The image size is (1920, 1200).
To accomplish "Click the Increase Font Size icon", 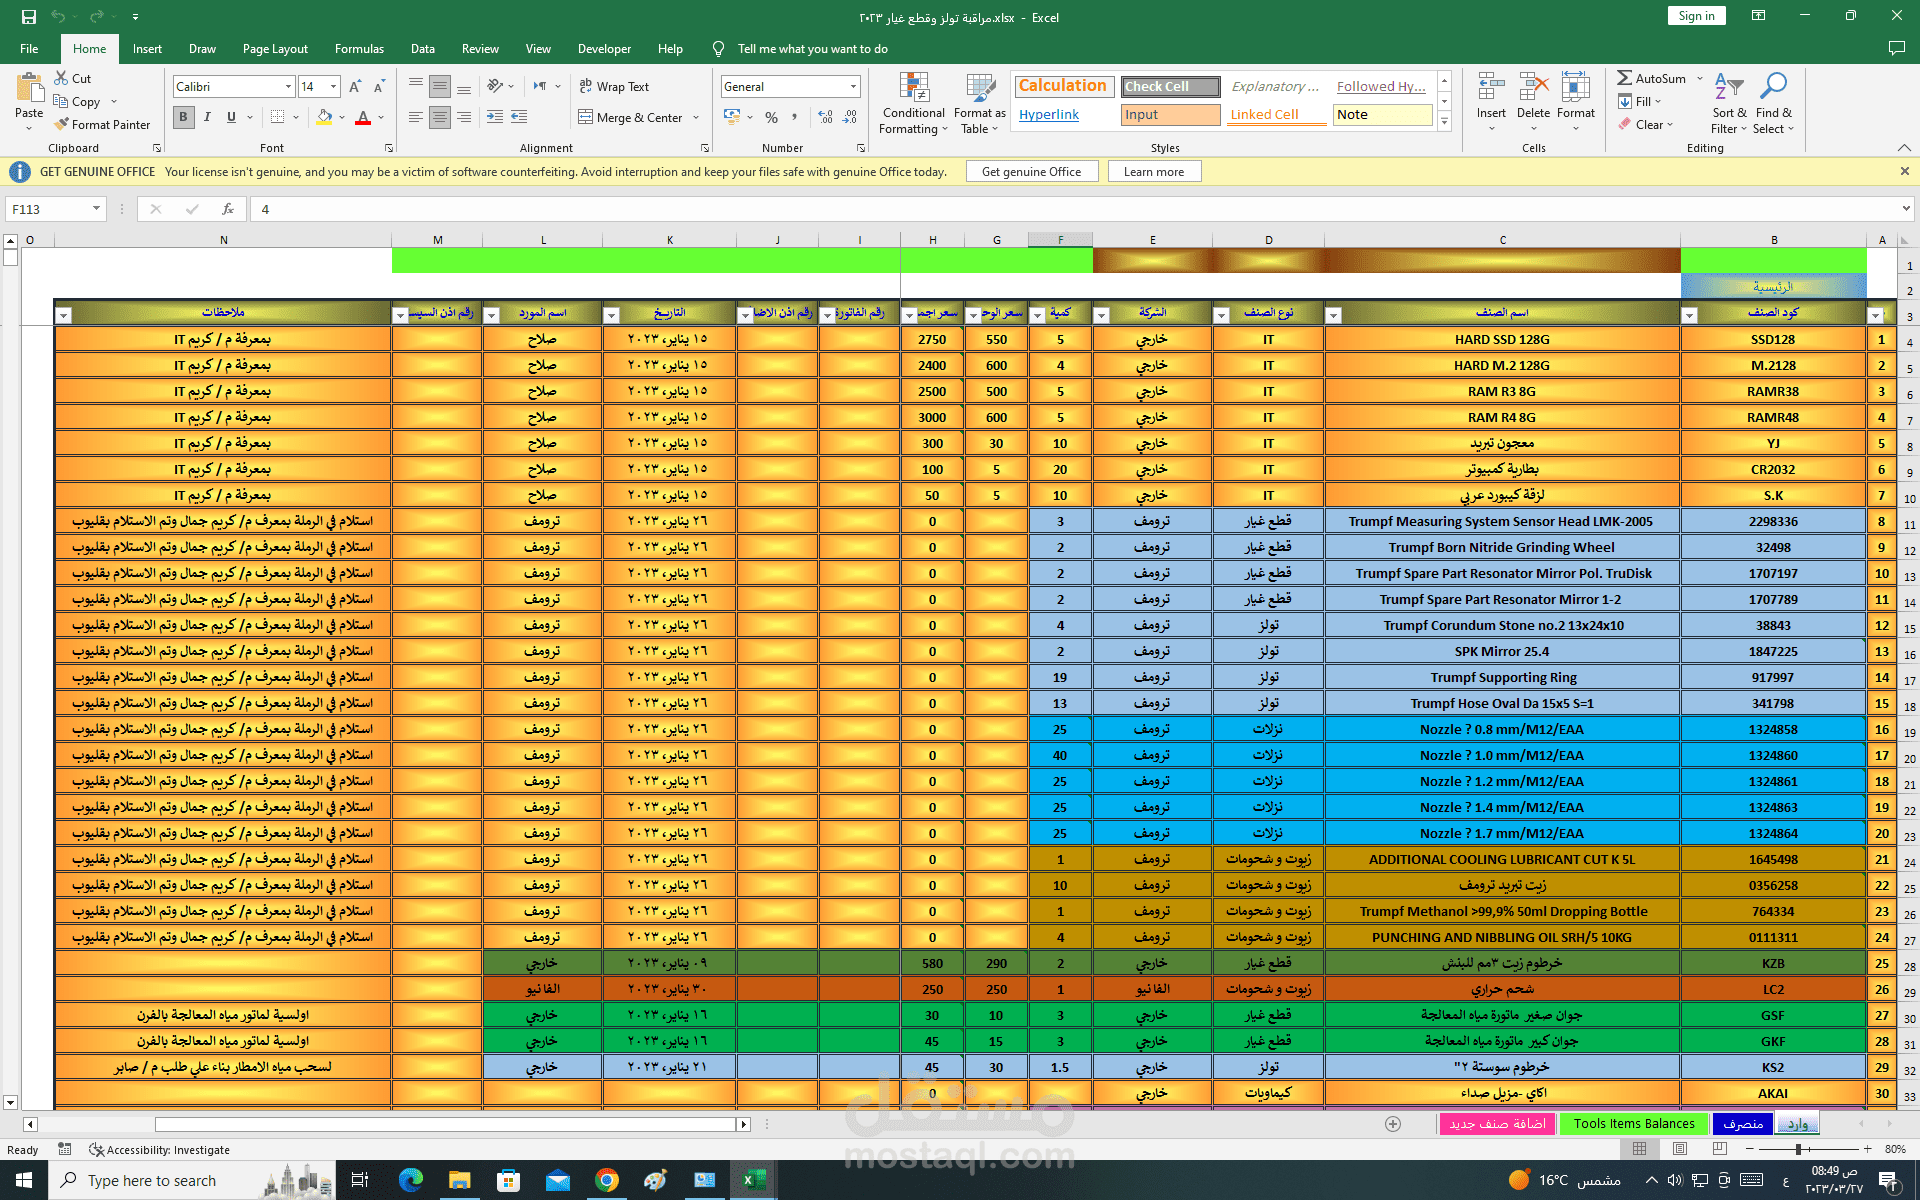I will (x=355, y=87).
